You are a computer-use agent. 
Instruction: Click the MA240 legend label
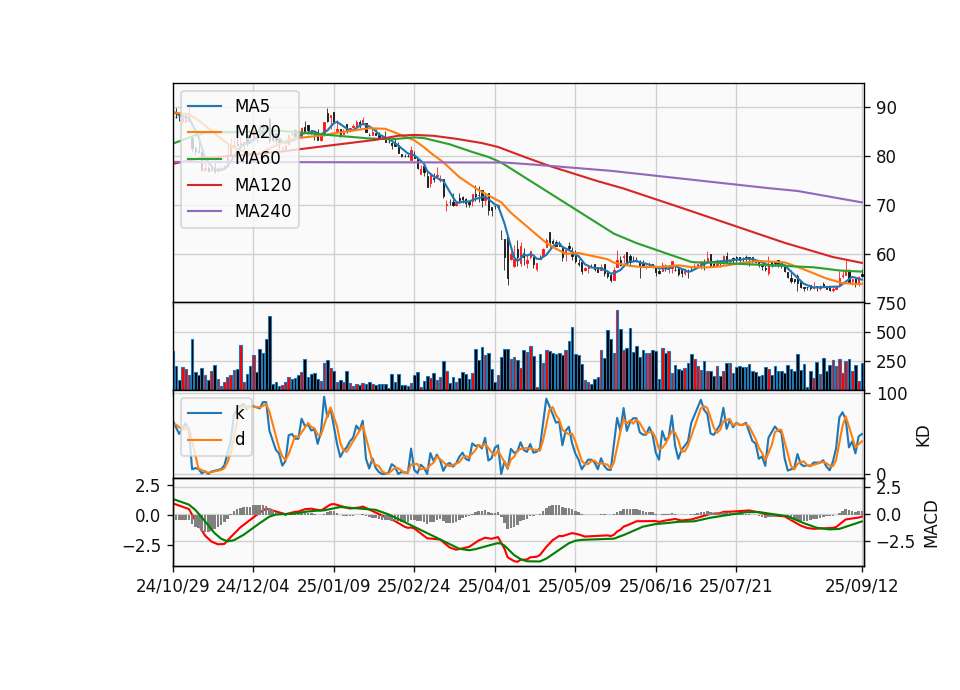coord(263,211)
